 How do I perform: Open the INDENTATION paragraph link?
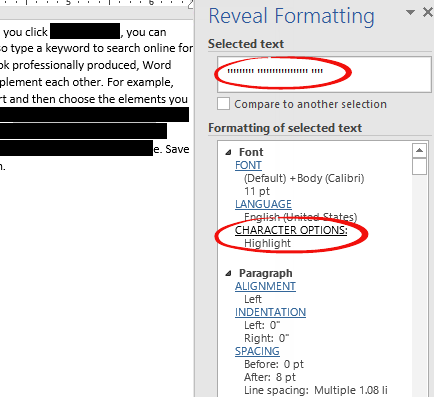270,312
